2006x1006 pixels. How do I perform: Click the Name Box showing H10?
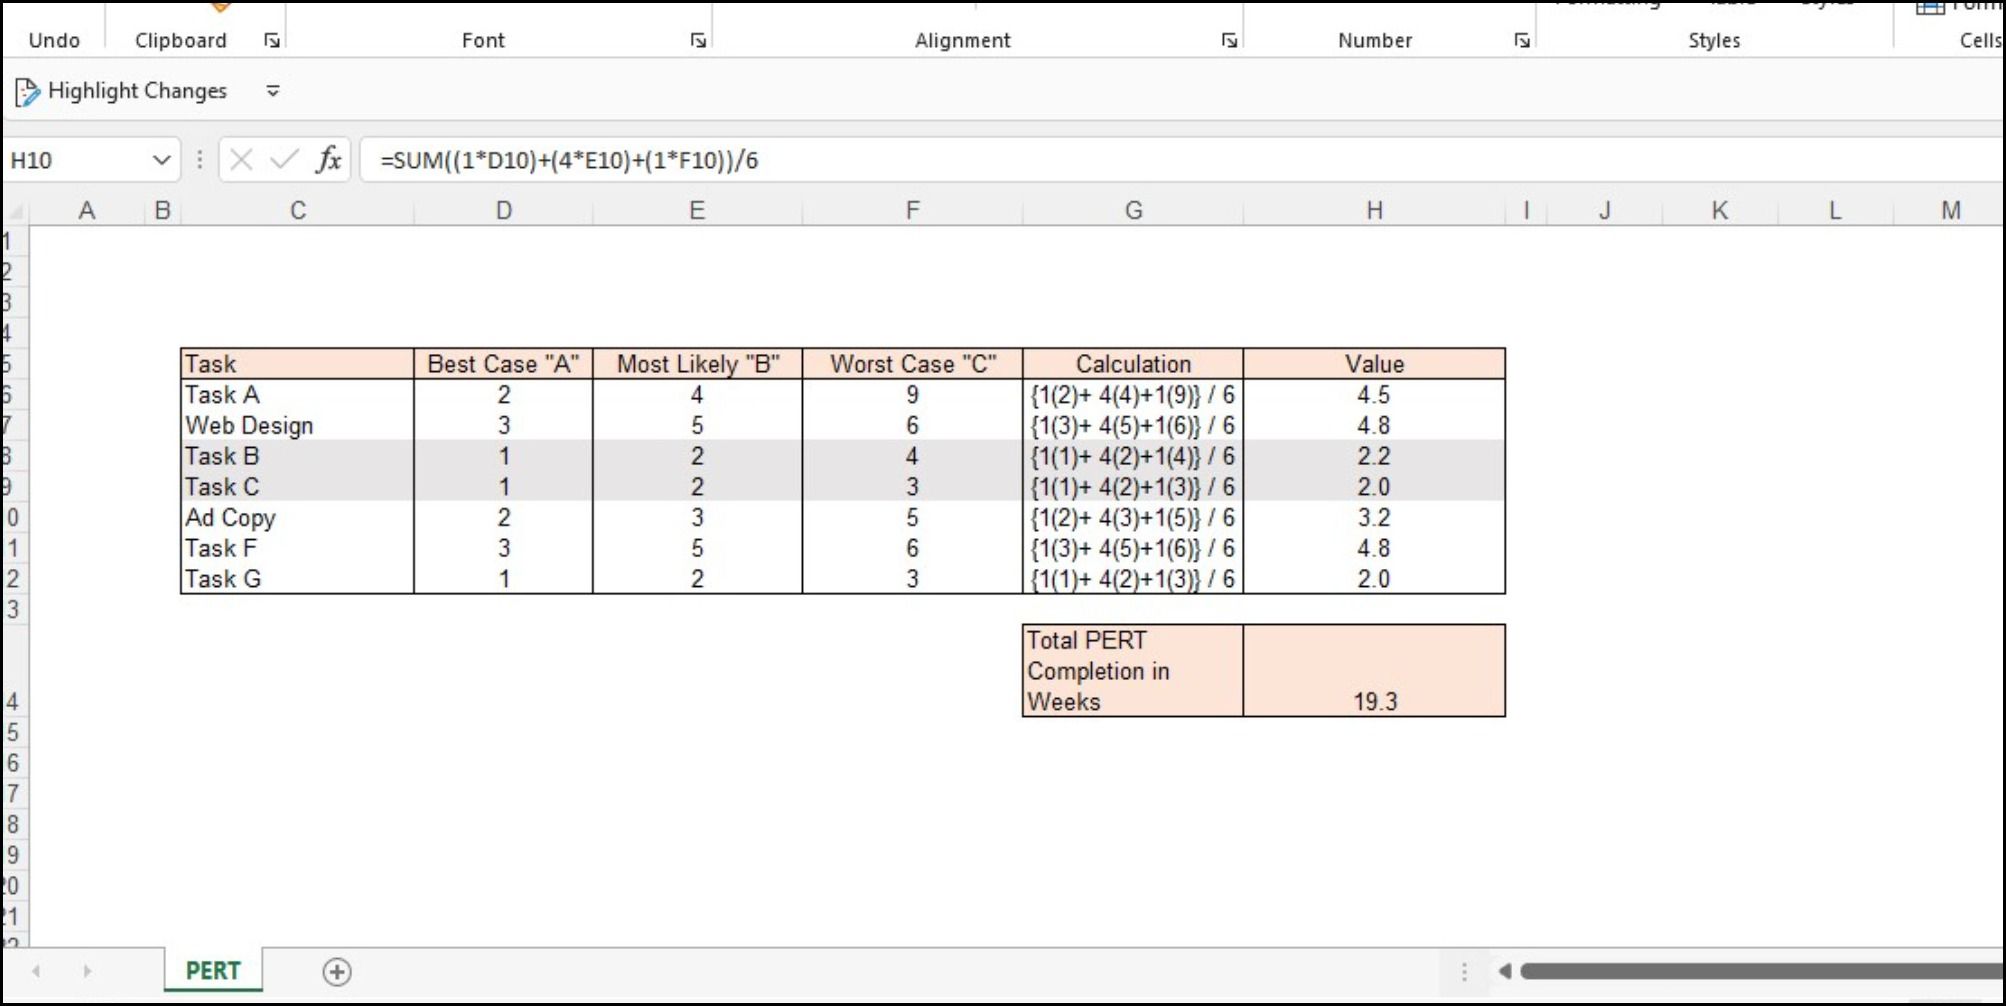[x=77, y=160]
